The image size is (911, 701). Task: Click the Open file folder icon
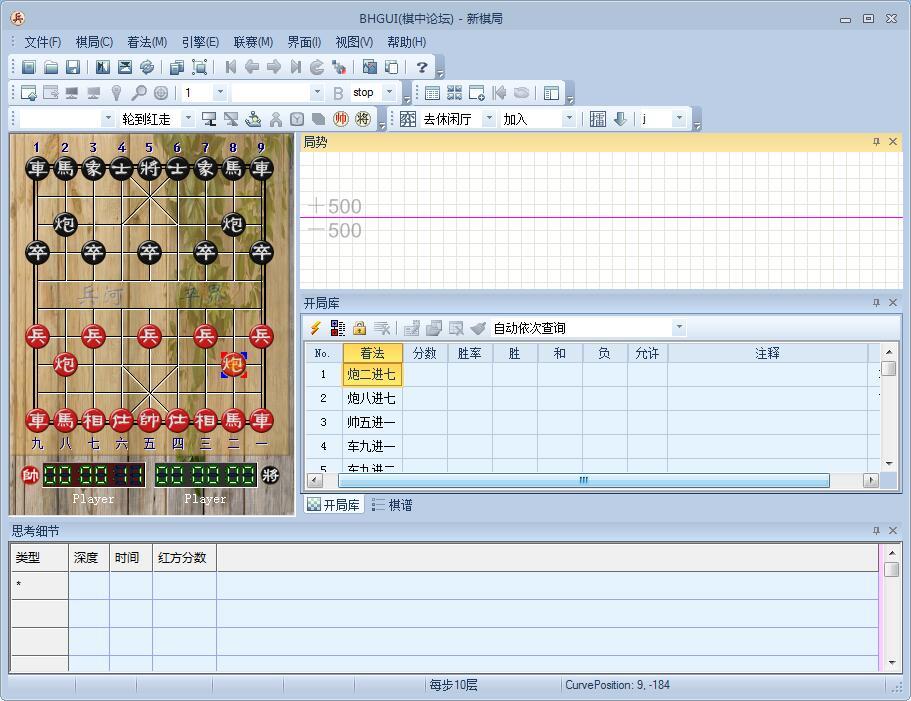[51, 67]
